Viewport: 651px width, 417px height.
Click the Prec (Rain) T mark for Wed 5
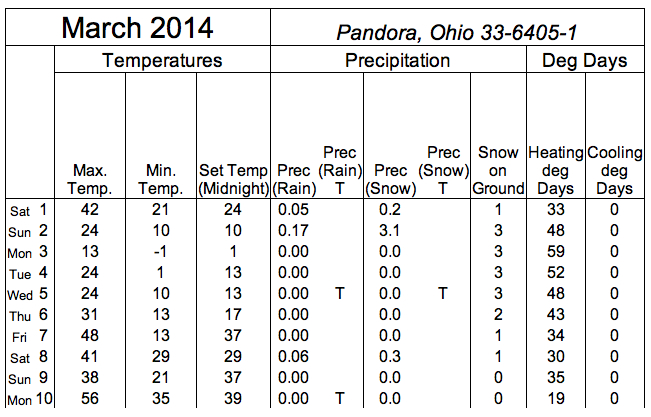(x=340, y=294)
